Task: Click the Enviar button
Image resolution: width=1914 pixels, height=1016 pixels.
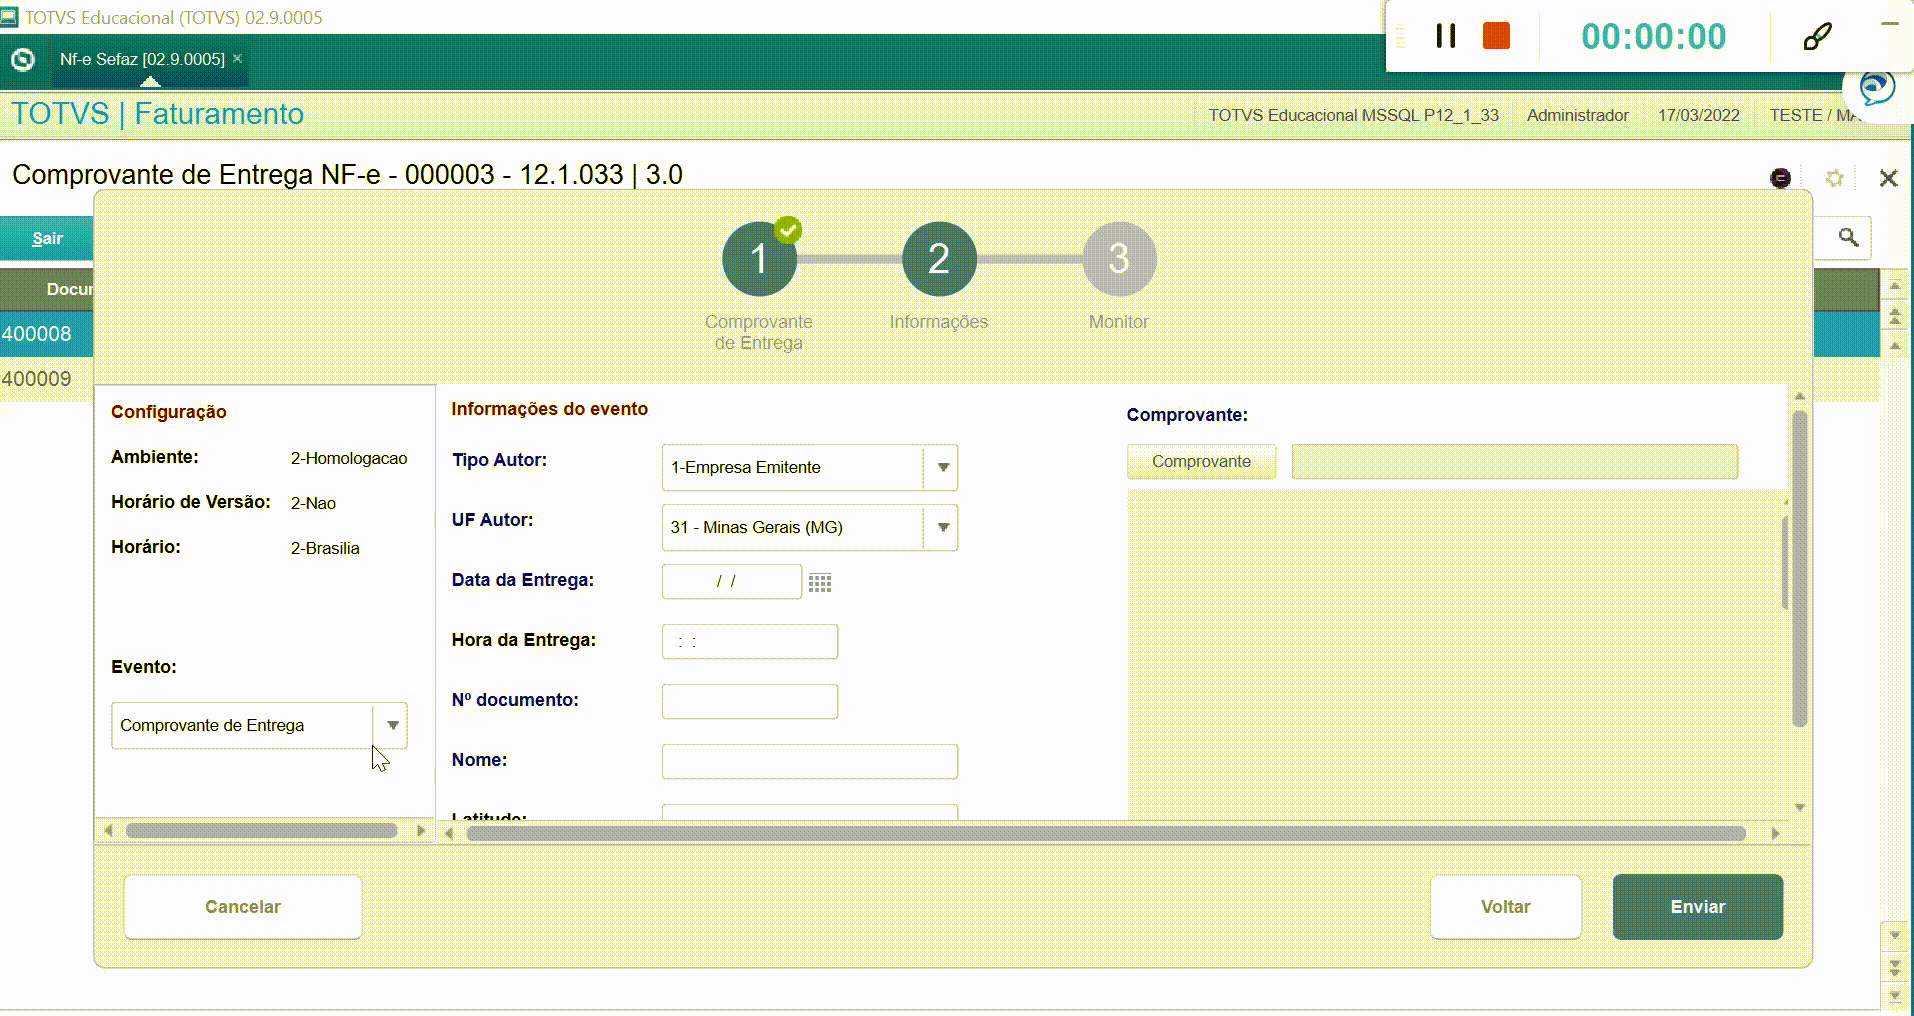Action: point(1697,907)
